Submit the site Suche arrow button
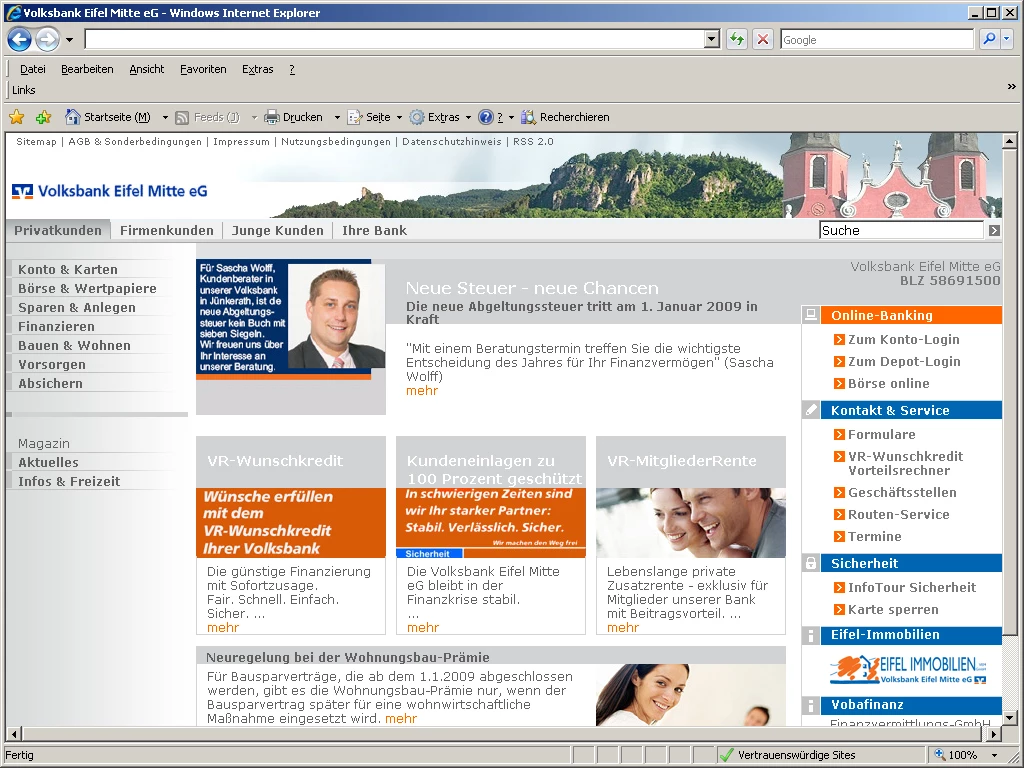Viewport: 1024px width, 768px height. pyautogui.click(x=994, y=230)
